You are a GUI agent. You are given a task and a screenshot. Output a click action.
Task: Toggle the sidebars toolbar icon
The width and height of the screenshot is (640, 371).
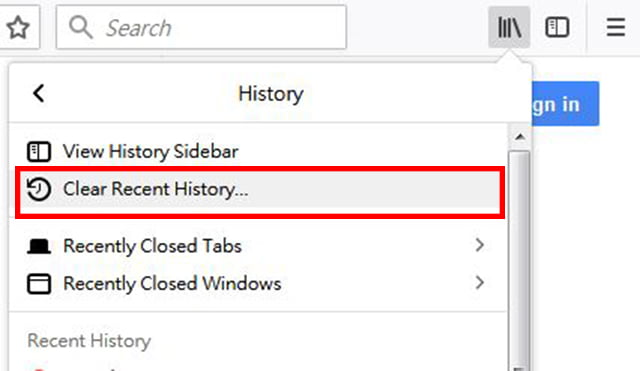coord(557,27)
